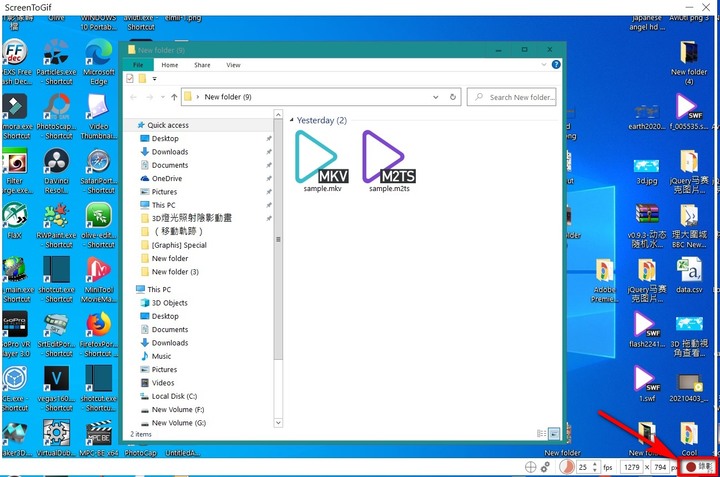
Task: Click the ScreenToGif fps clock icon
Action: (x=567, y=467)
